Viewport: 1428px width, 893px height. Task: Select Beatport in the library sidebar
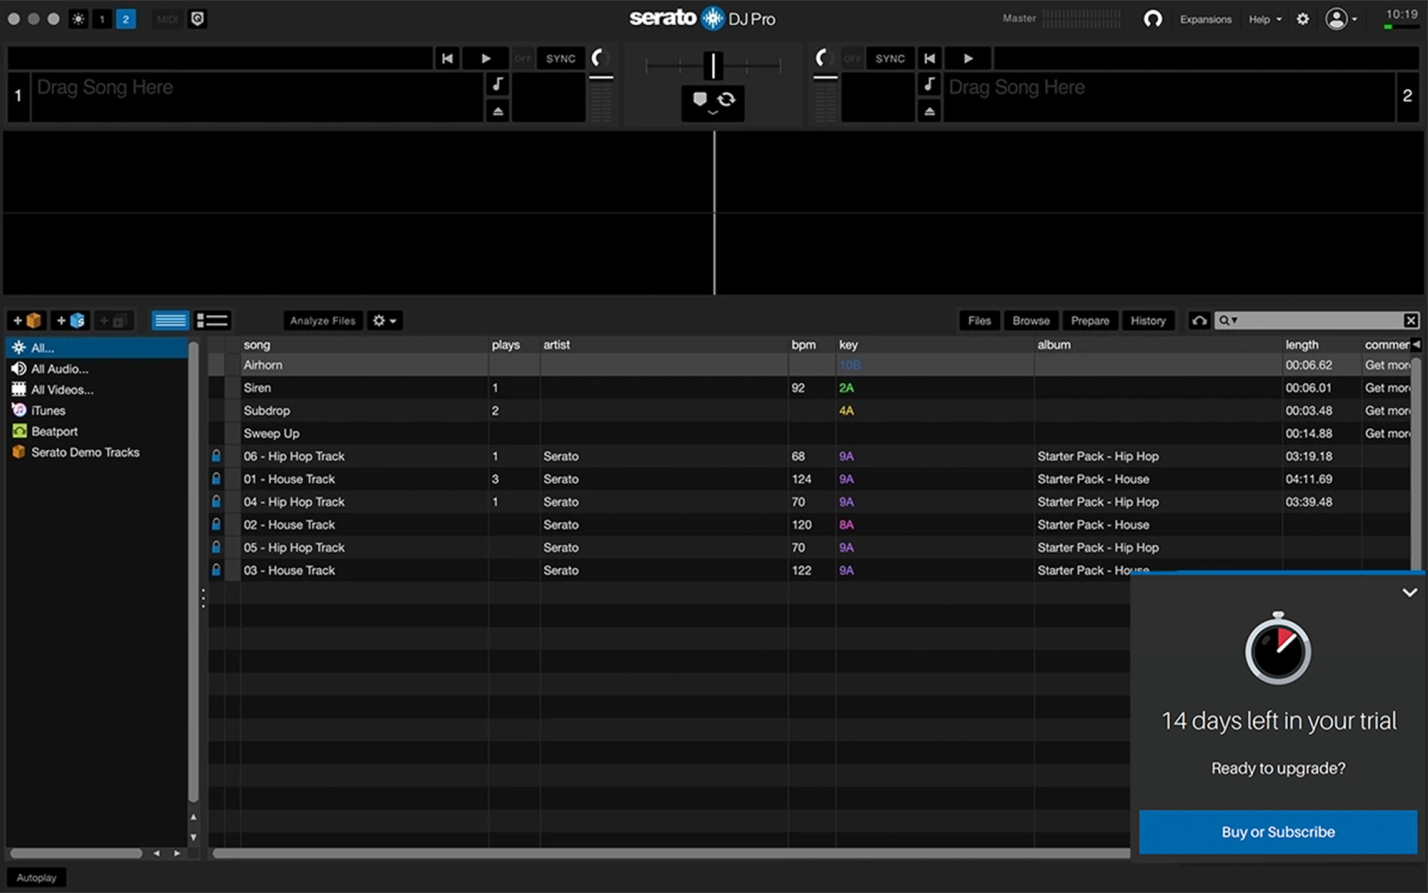click(x=54, y=431)
